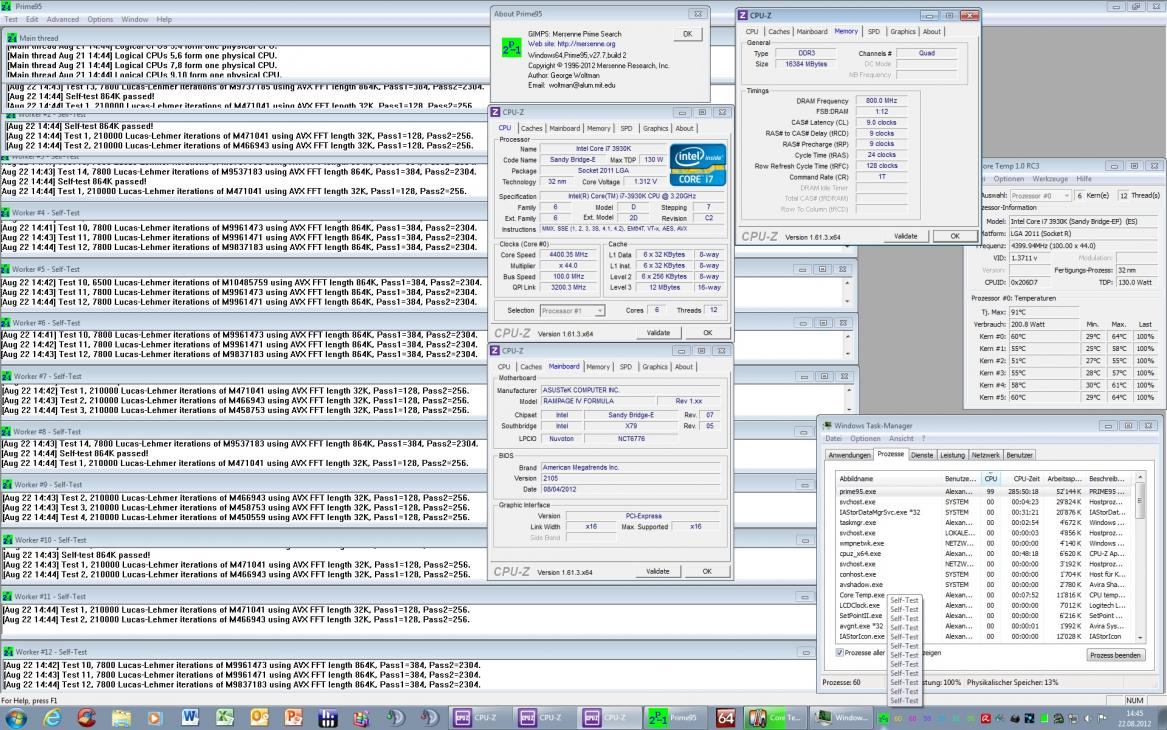Open the Prime95 Advanced menu

(x=63, y=19)
